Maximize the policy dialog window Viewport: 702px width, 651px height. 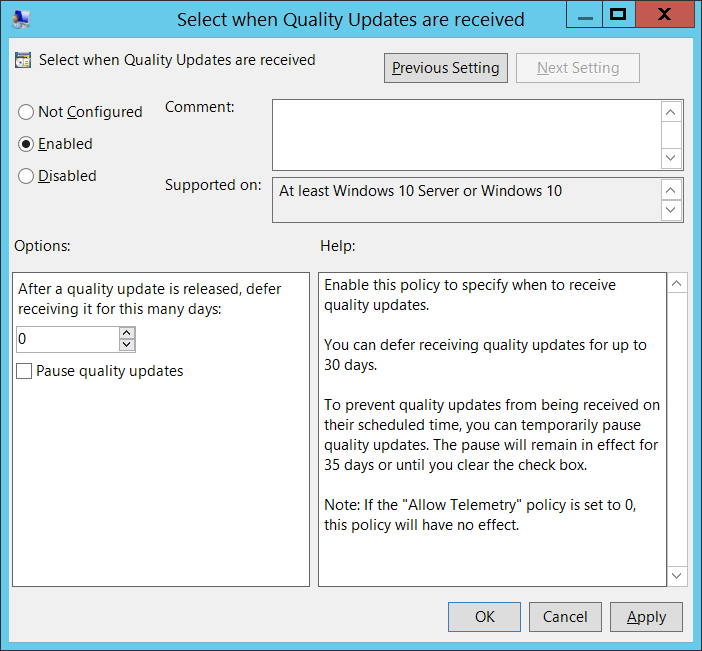[618, 14]
